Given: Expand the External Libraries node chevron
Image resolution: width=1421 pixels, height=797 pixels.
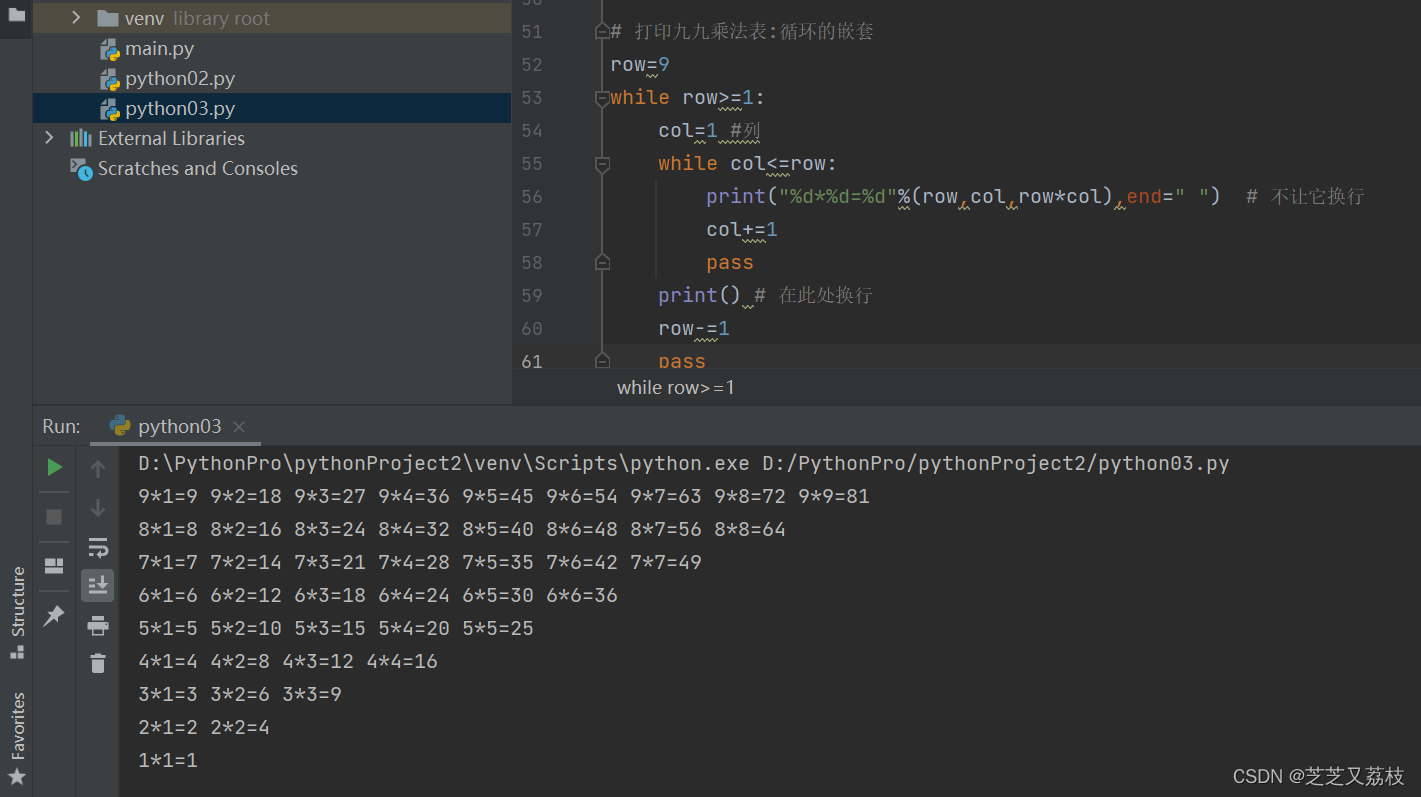Looking at the screenshot, I should pos(49,138).
